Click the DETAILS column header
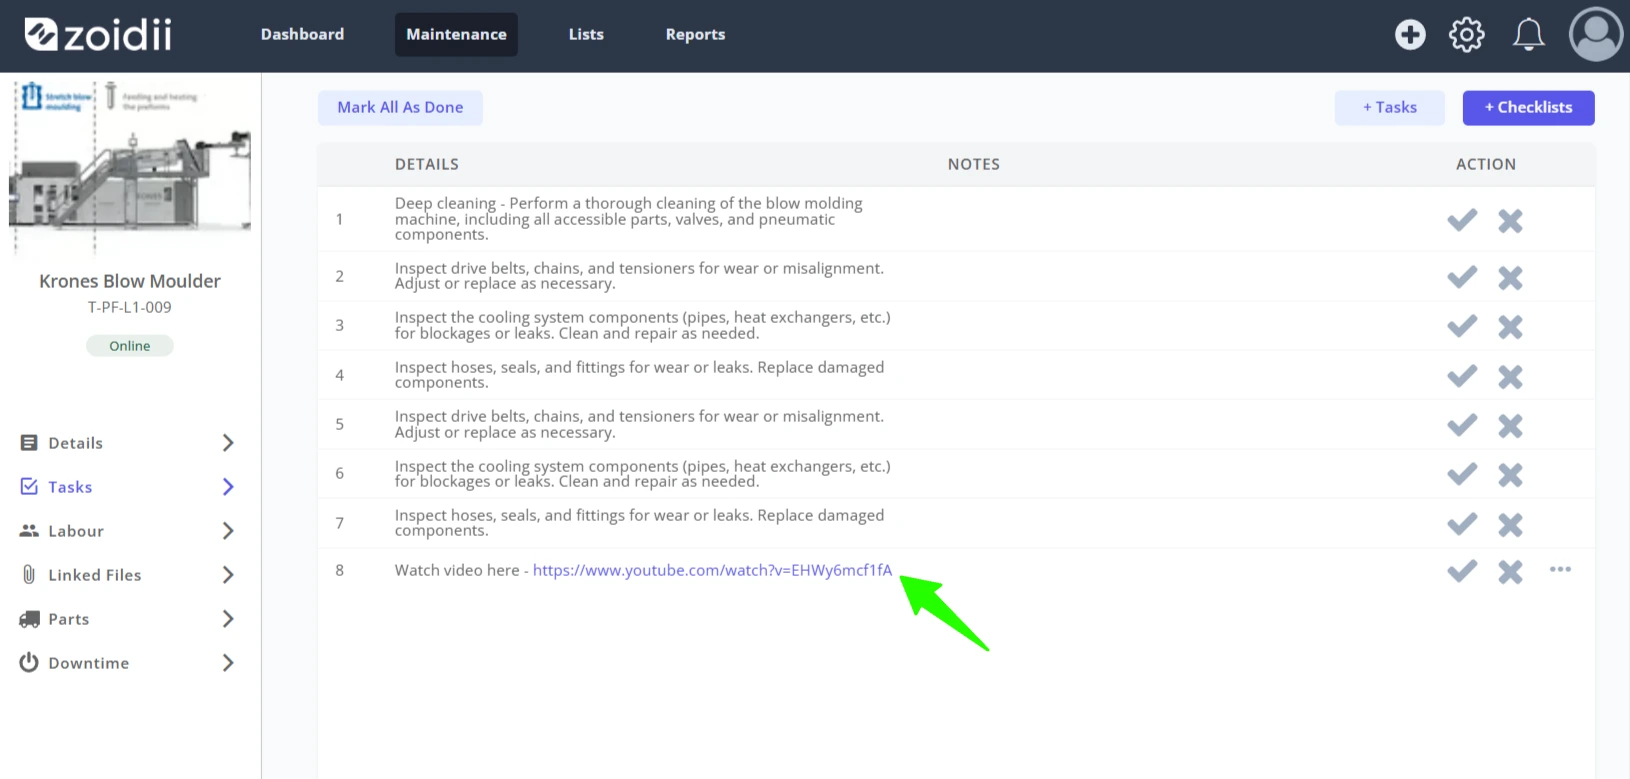This screenshot has height=779, width=1630. (427, 164)
